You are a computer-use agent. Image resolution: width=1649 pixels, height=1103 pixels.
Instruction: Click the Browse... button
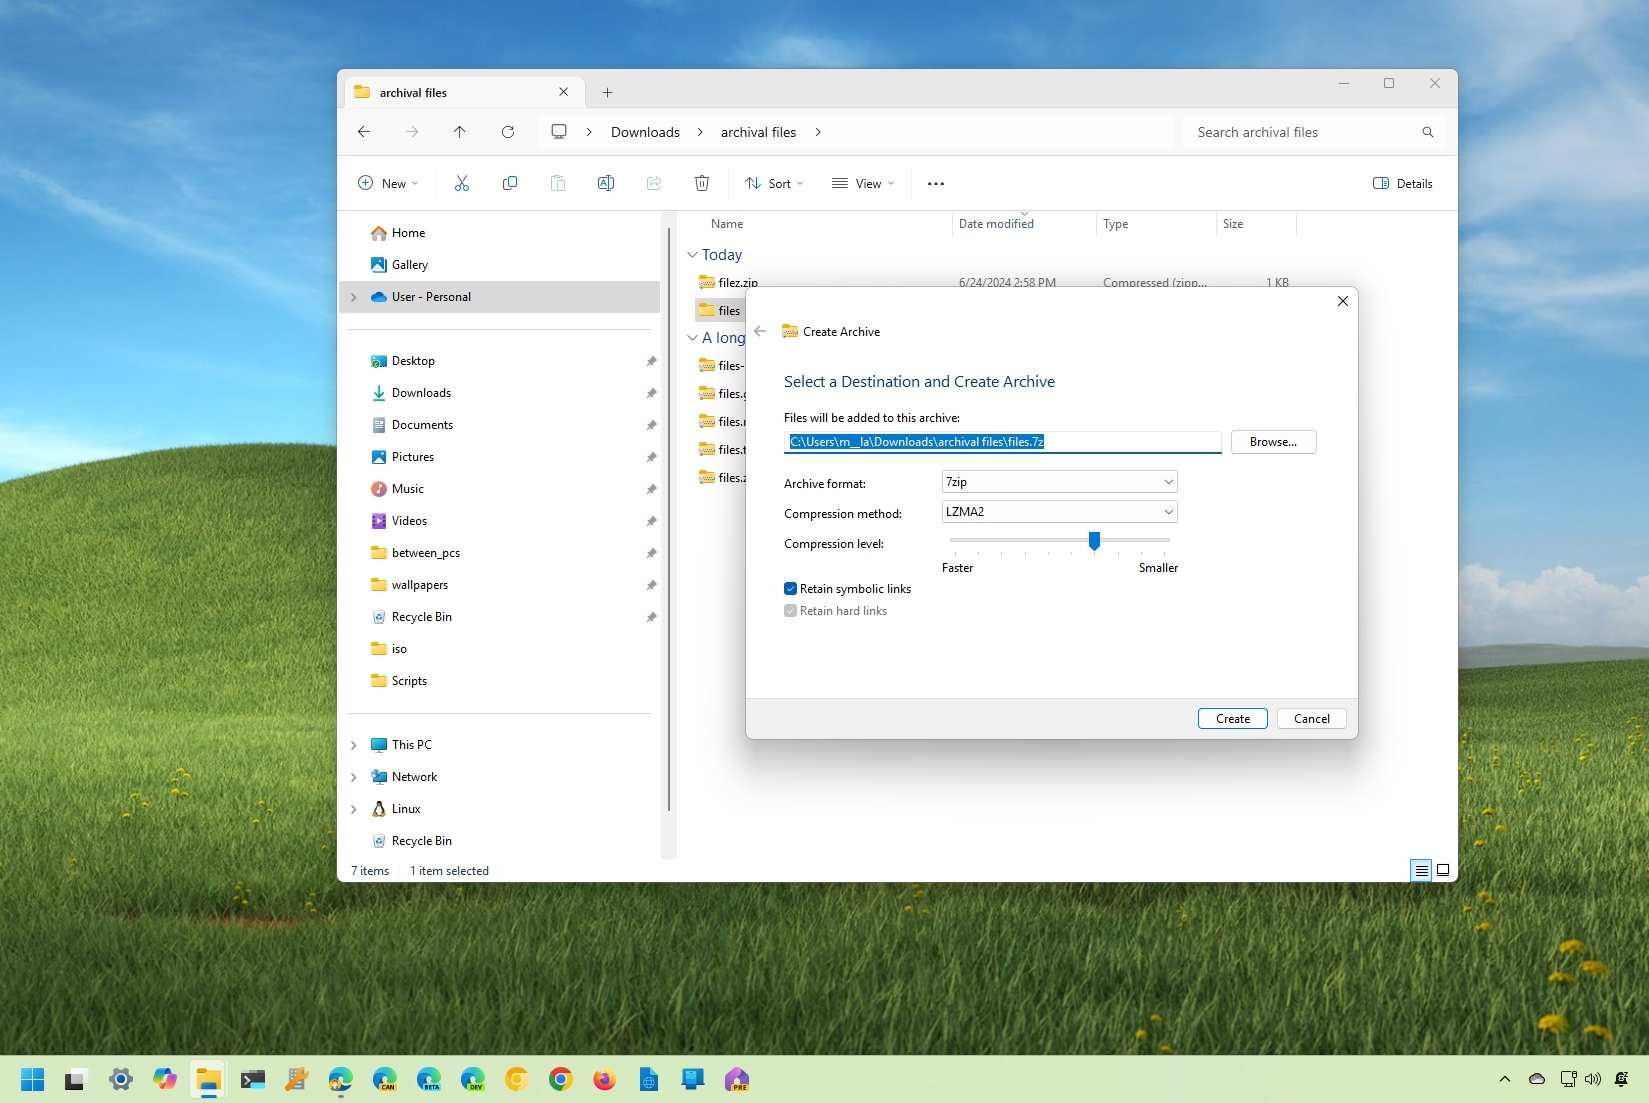point(1273,442)
